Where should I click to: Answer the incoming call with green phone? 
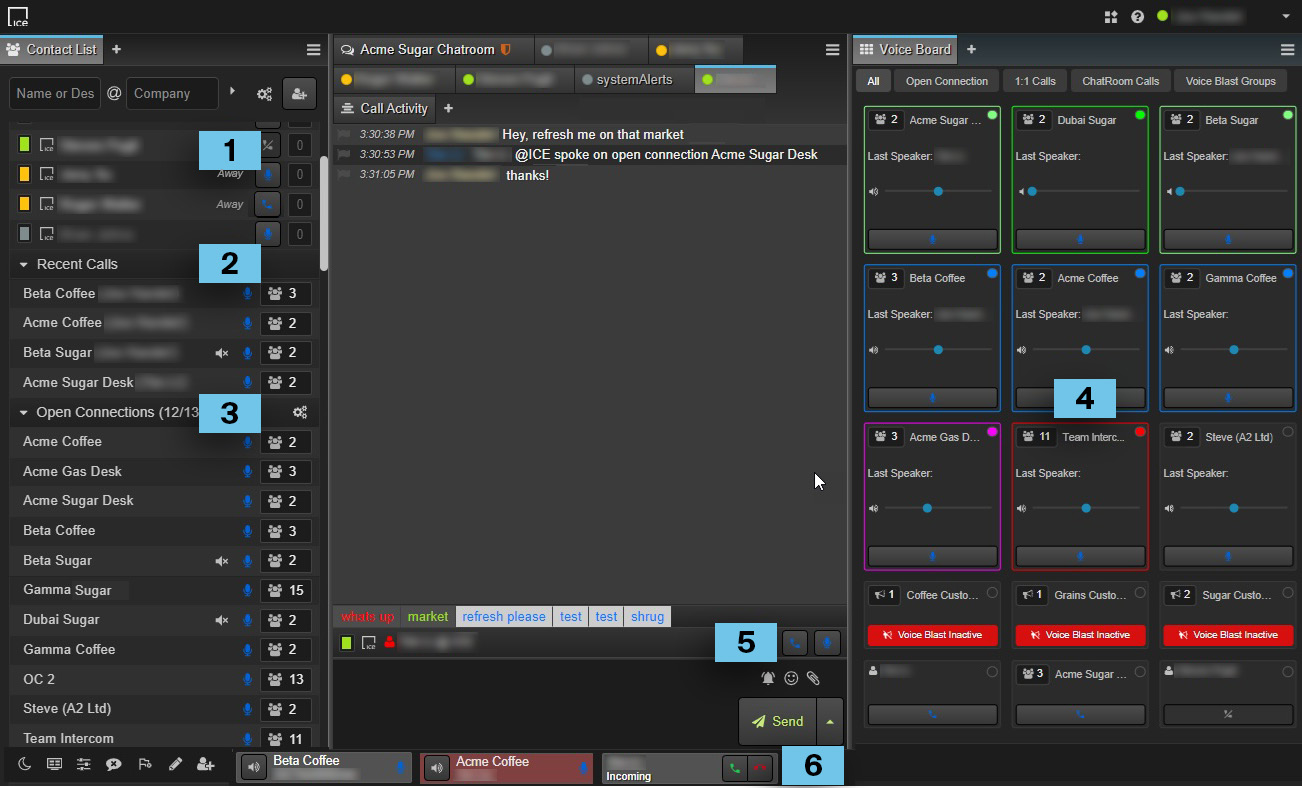point(735,769)
